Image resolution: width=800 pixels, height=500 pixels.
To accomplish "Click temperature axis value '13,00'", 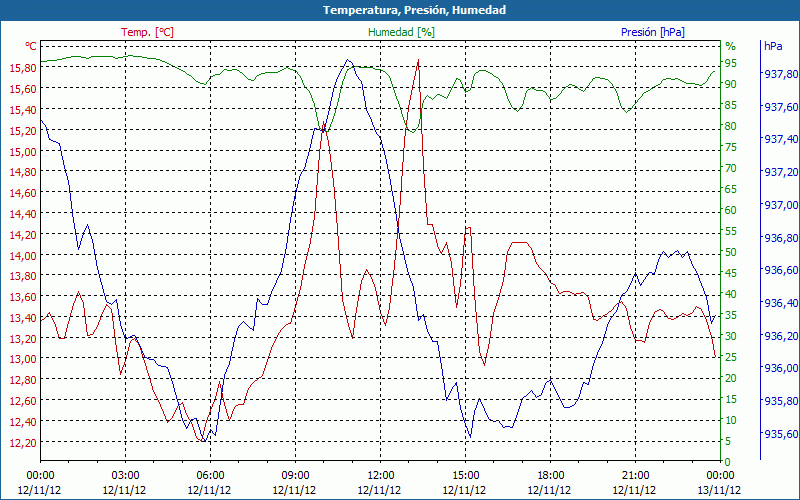I will (23, 359).
